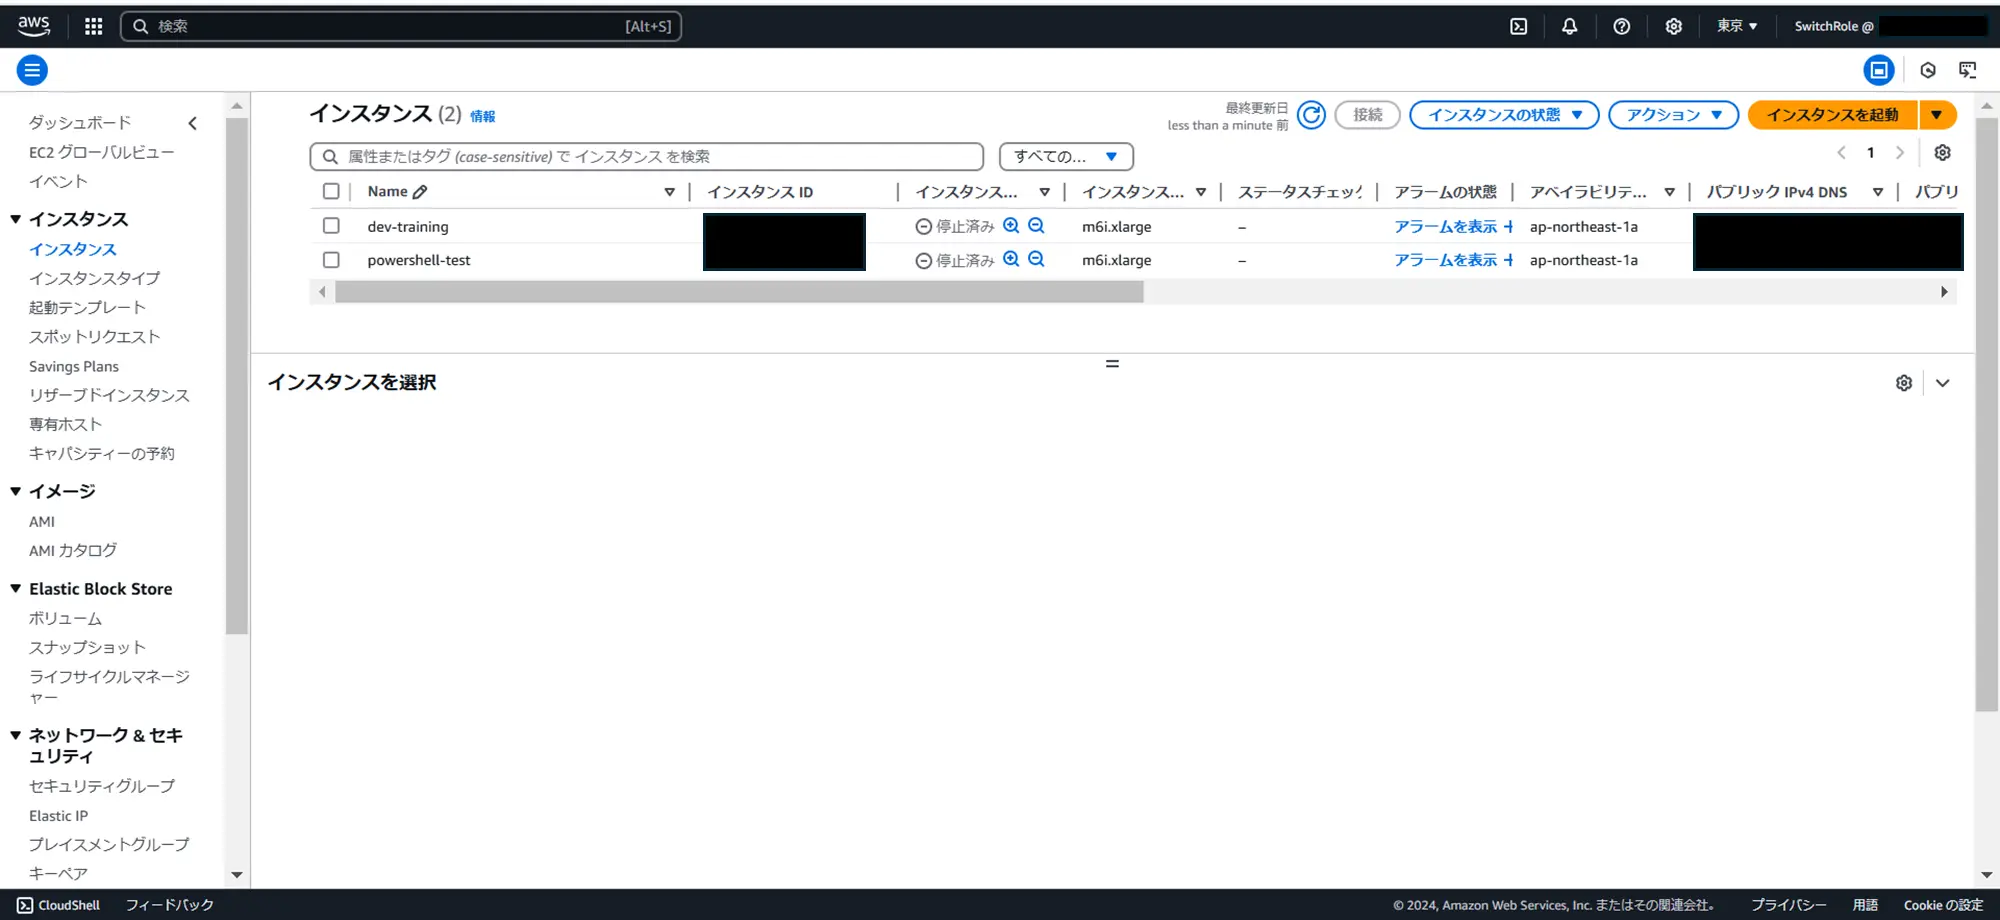Viewport: 2000px width, 920px height.
Task: Add alarm plus icon for powershell-test
Action: (1508, 260)
